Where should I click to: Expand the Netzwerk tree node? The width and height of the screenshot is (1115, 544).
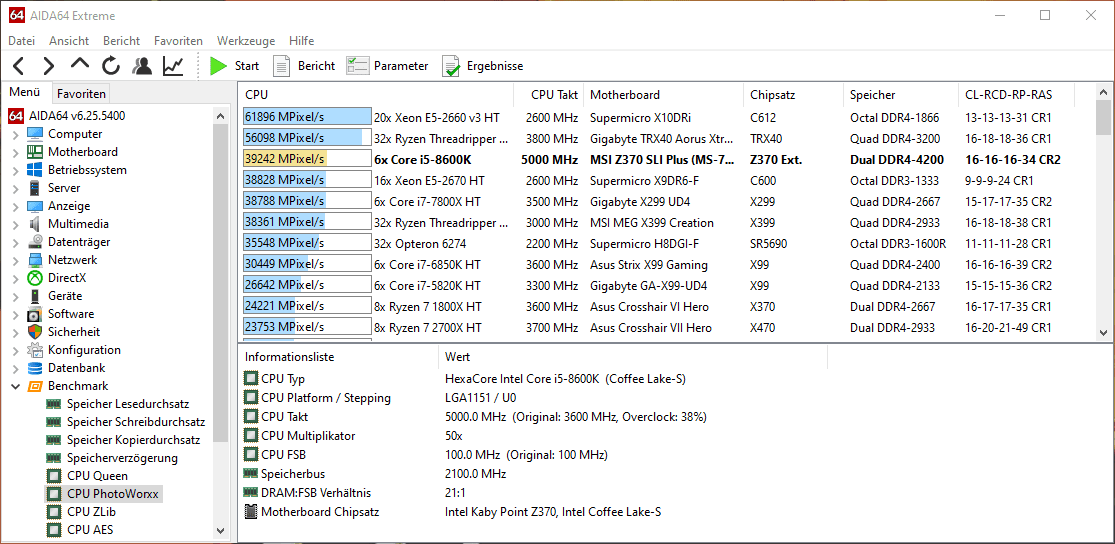[x=15, y=260]
